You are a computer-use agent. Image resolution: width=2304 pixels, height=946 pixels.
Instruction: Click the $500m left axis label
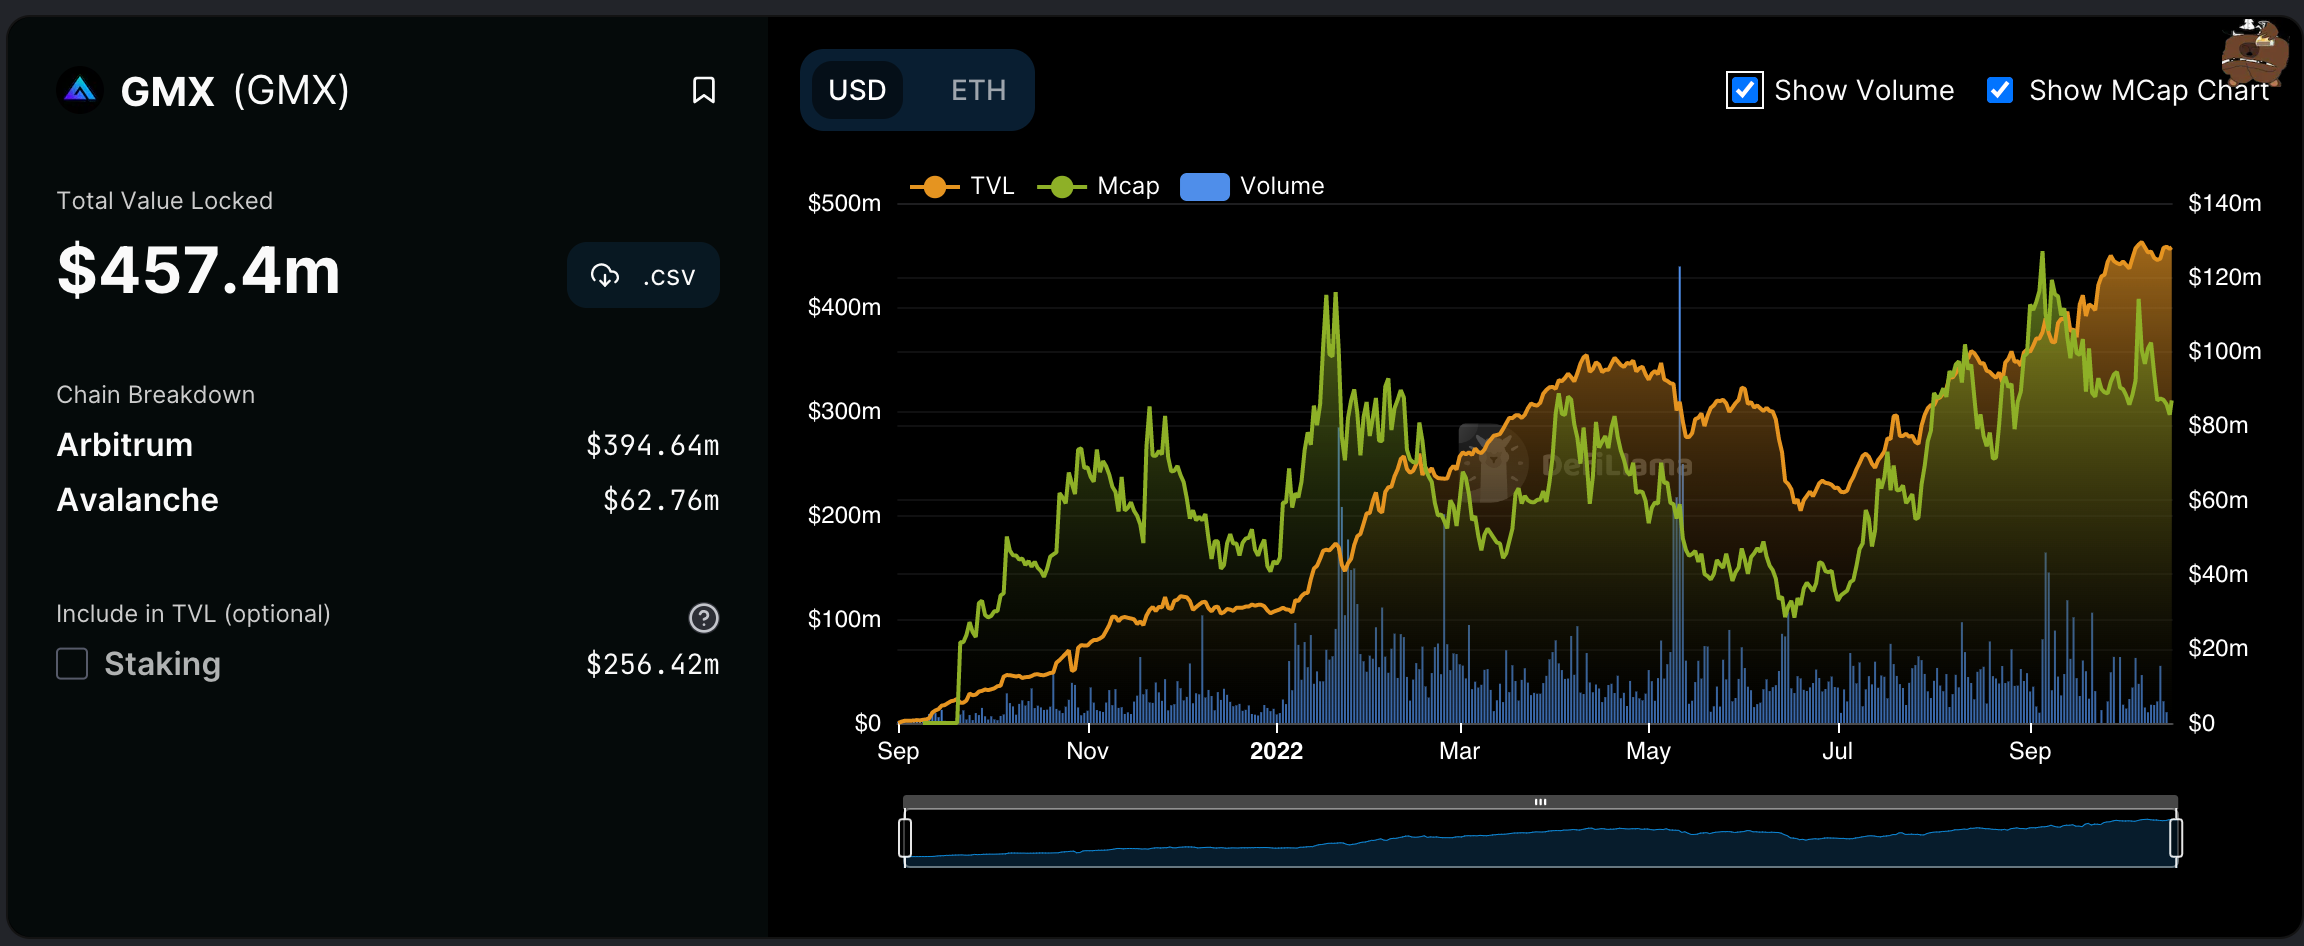coord(844,203)
